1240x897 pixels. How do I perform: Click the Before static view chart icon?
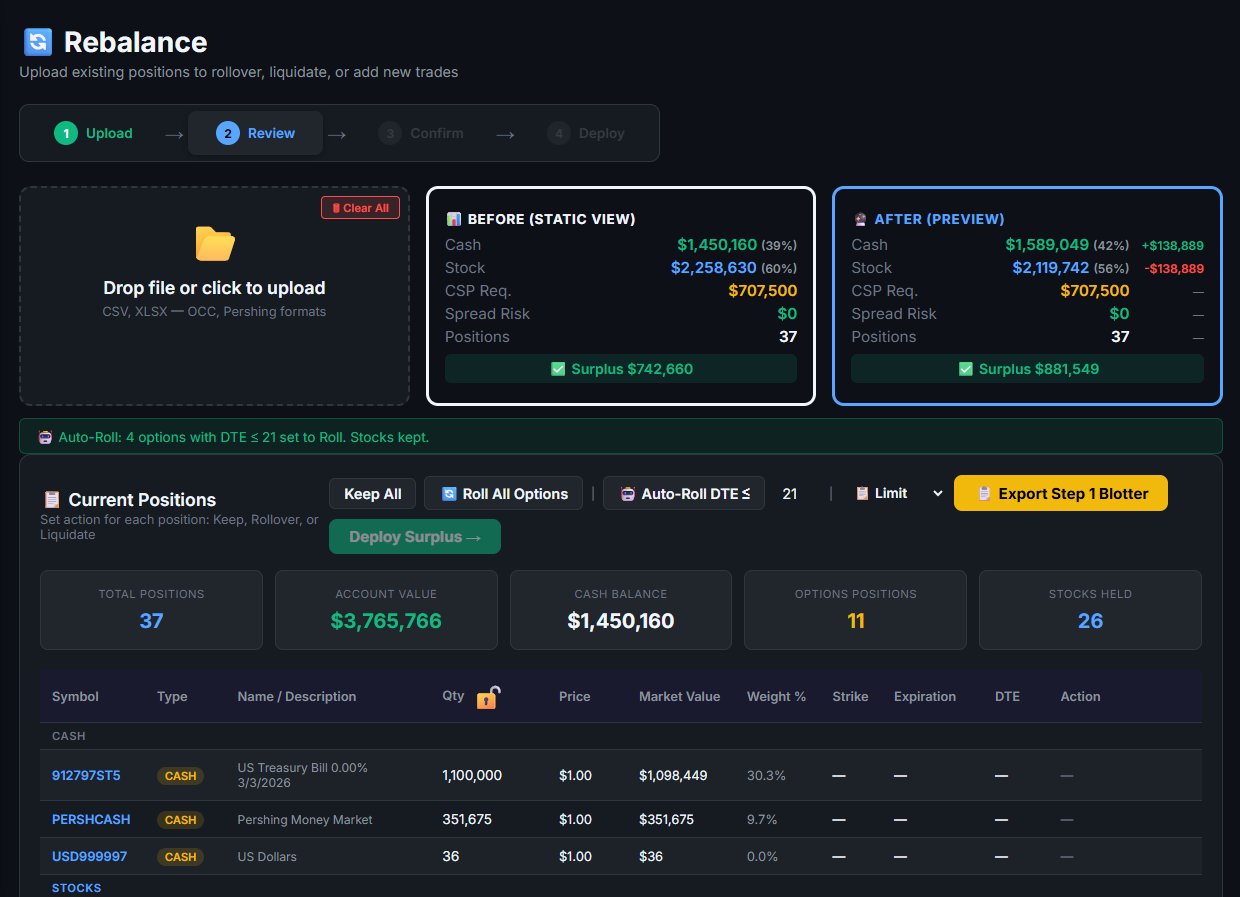pyautogui.click(x=454, y=219)
